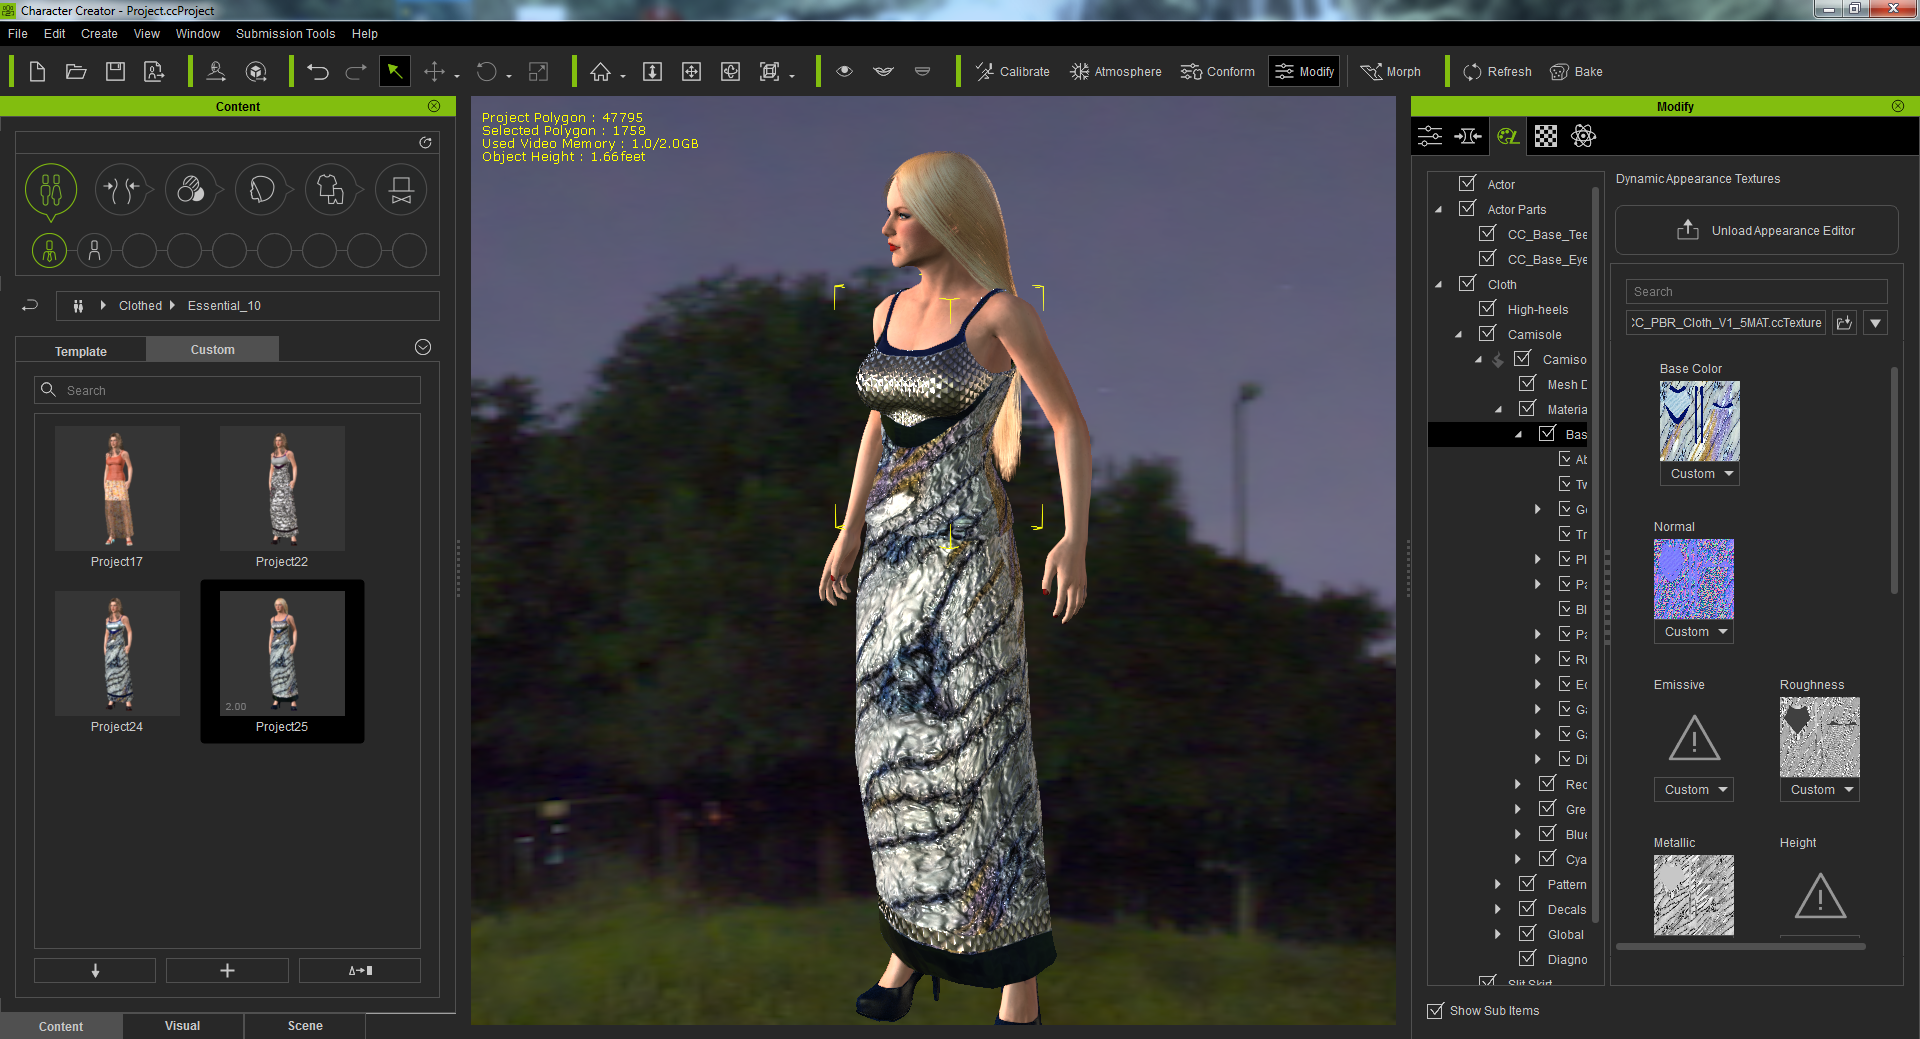Screen dimensions: 1920x1039
Task: Expand the Decals tree node
Action: pyautogui.click(x=1498, y=909)
